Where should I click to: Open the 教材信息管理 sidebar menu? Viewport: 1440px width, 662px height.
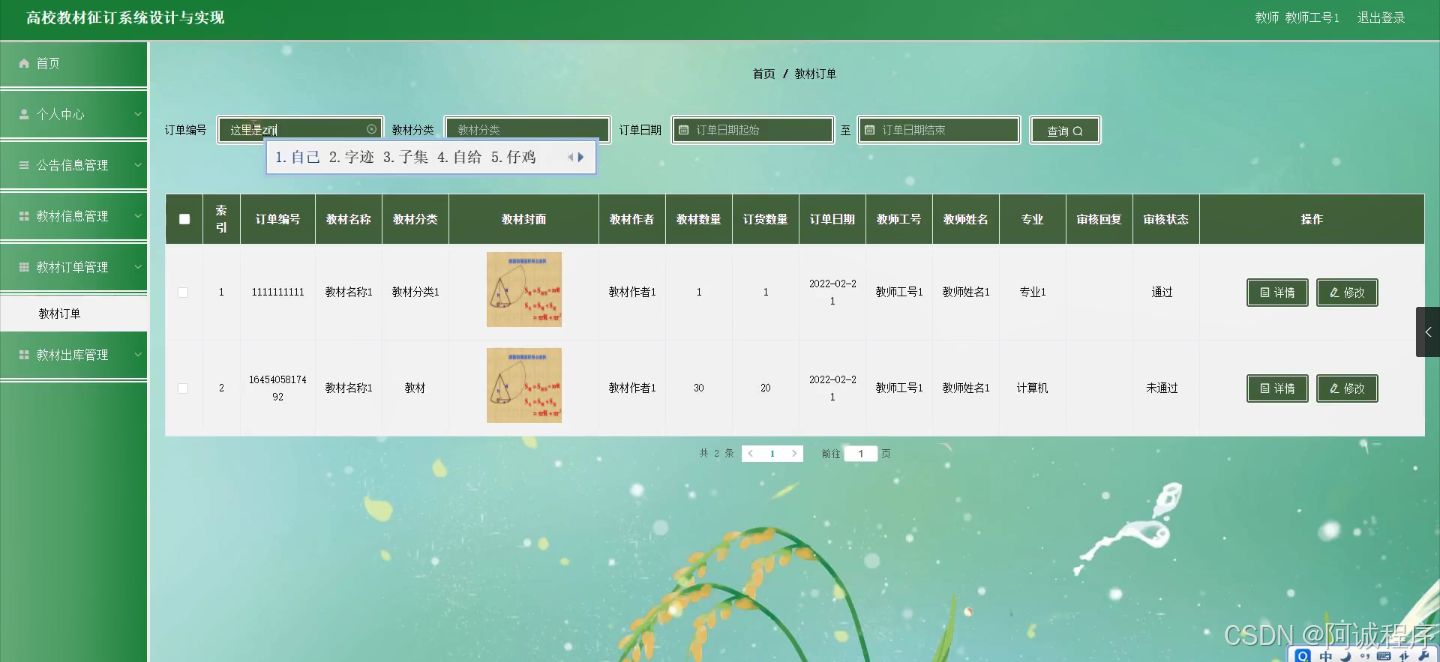tap(73, 215)
